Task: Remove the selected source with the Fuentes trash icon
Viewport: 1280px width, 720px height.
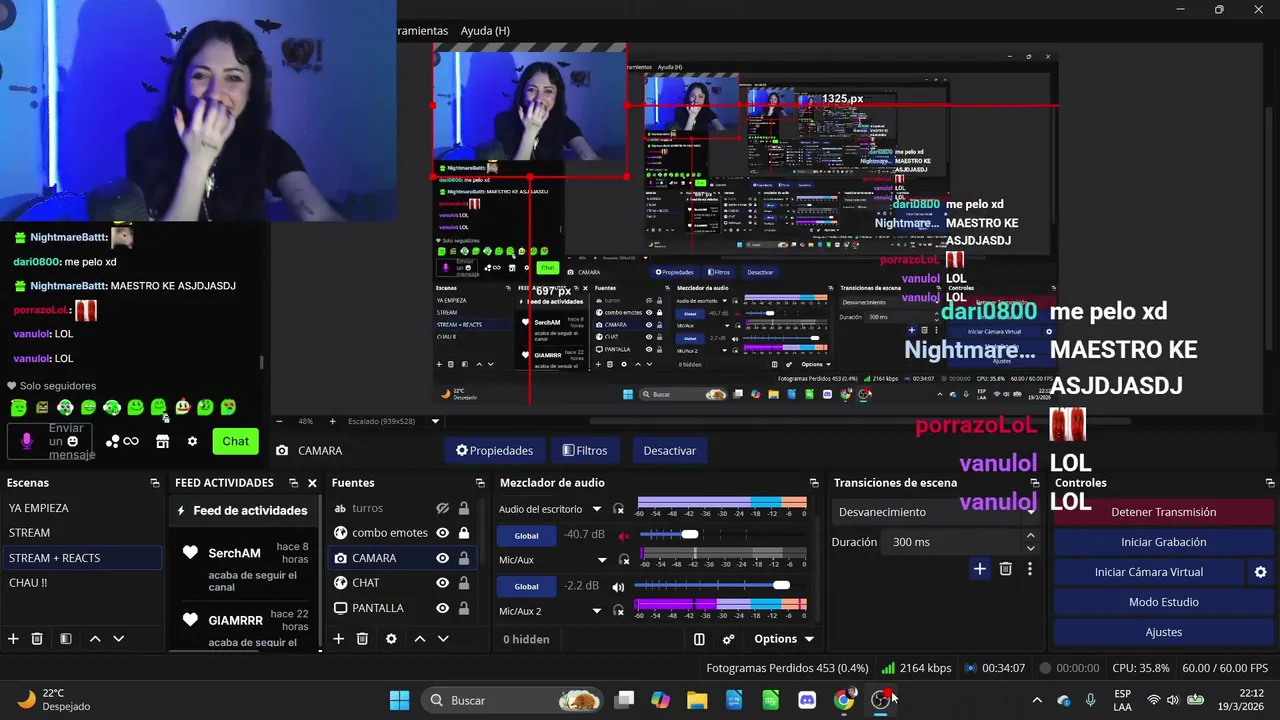Action: point(362,639)
